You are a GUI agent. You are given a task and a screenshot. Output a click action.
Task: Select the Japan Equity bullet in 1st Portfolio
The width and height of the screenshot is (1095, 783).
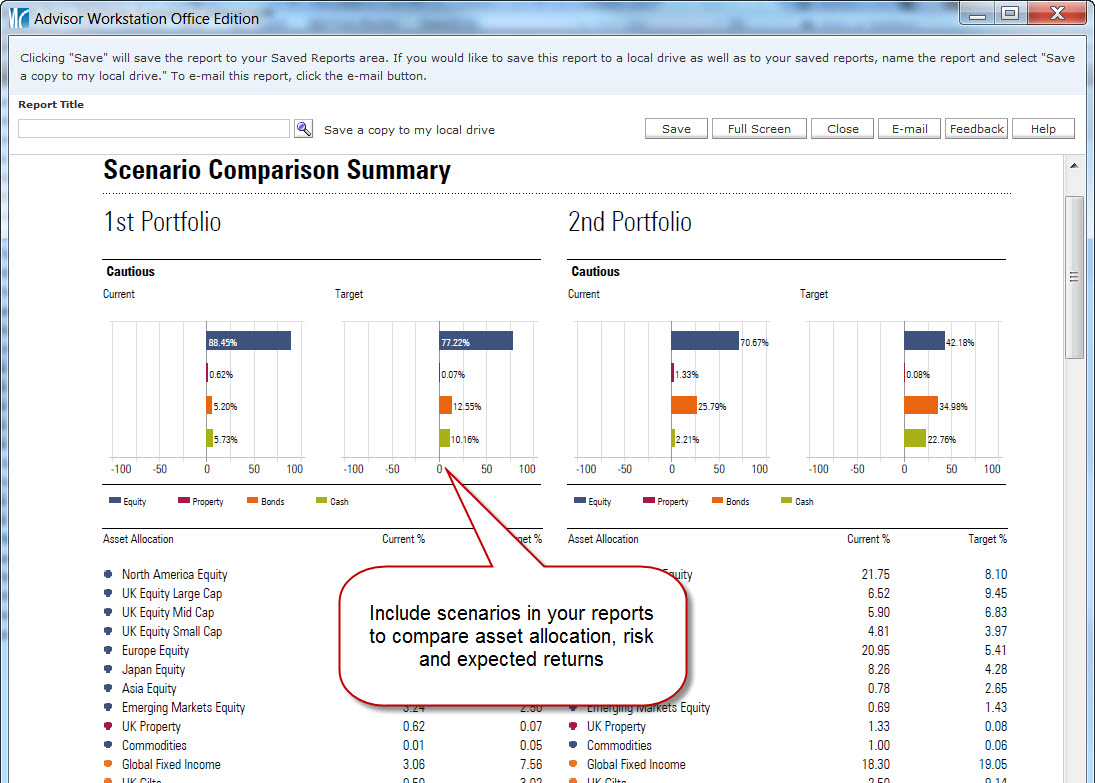pos(108,670)
